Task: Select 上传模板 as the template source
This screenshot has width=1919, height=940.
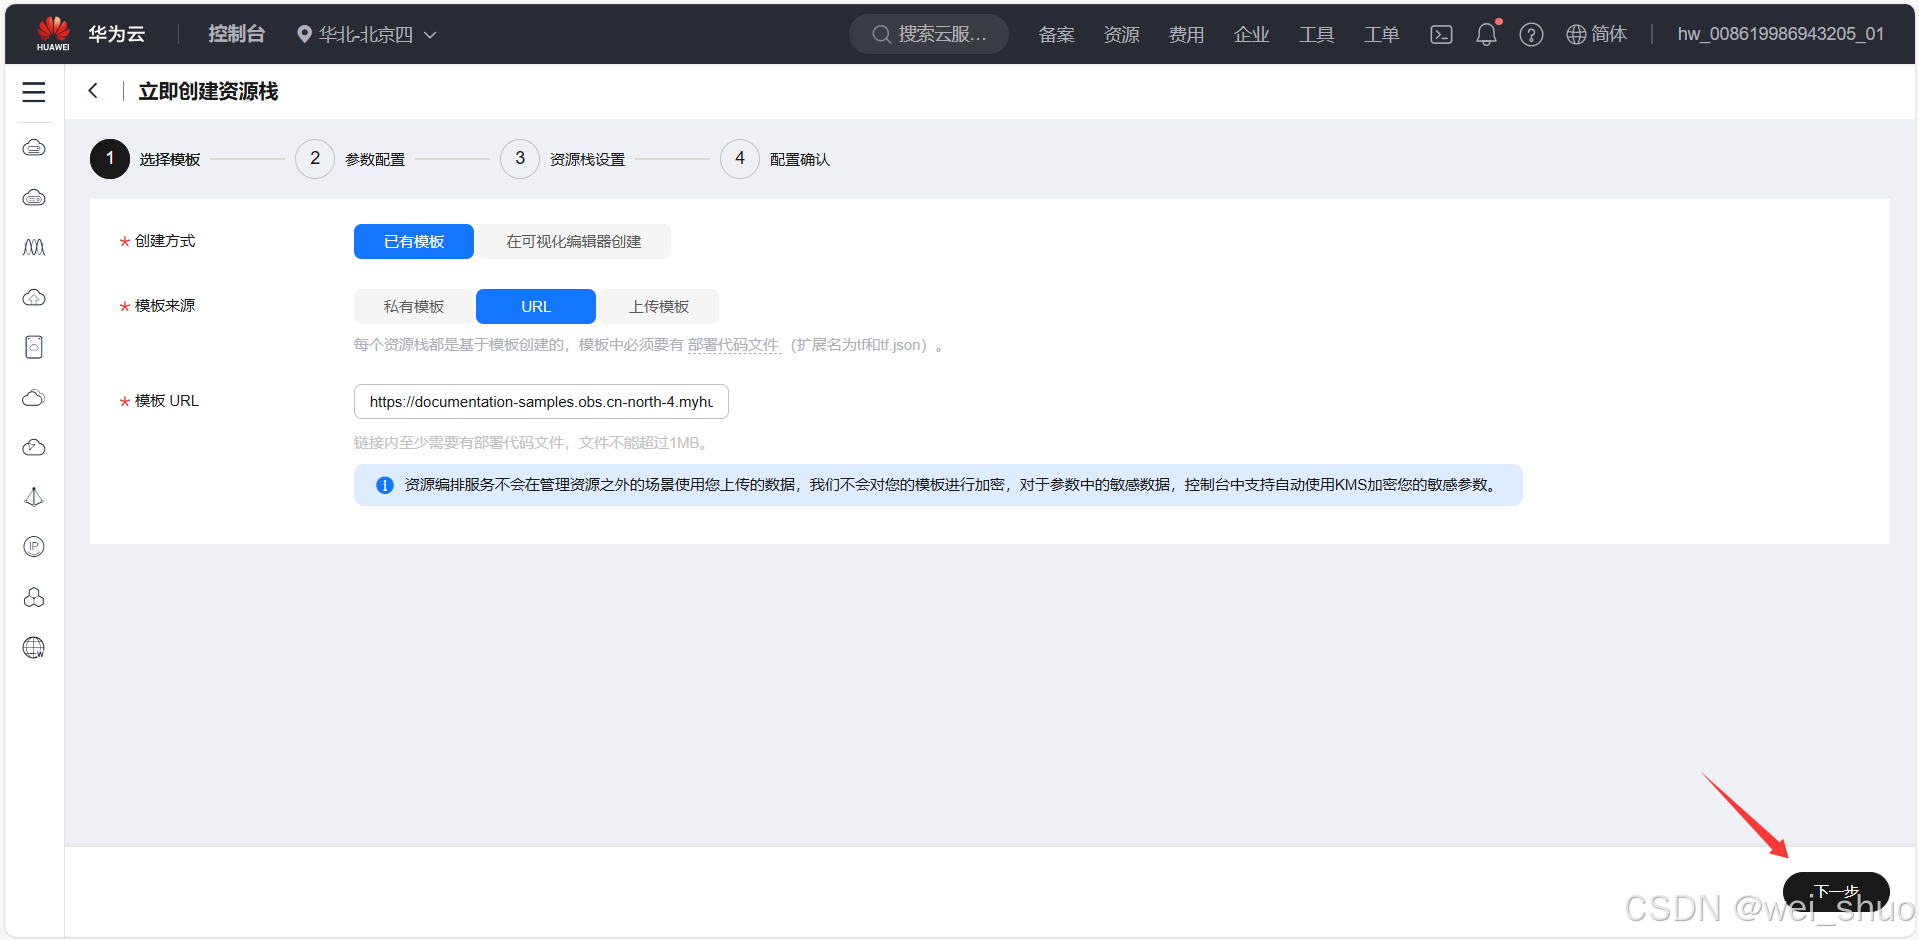Action: click(x=659, y=306)
